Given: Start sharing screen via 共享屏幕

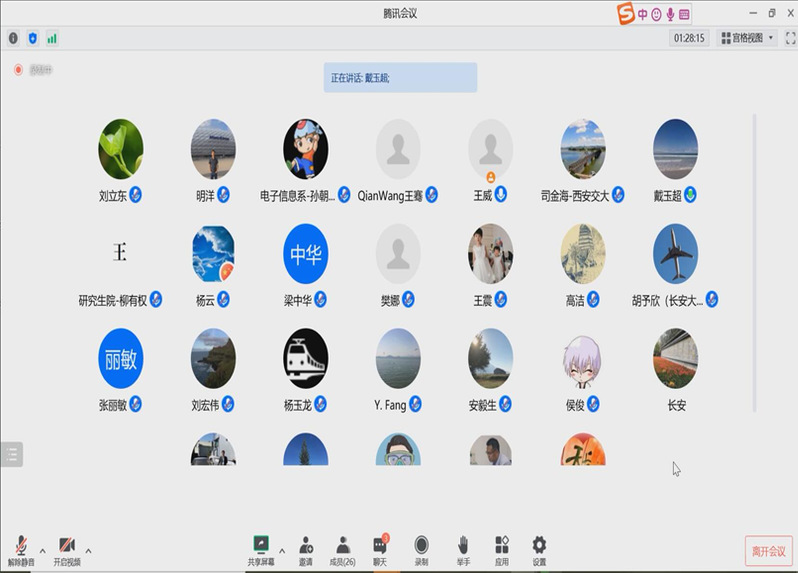Looking at the screenshot, I should (x=261, y=547).
